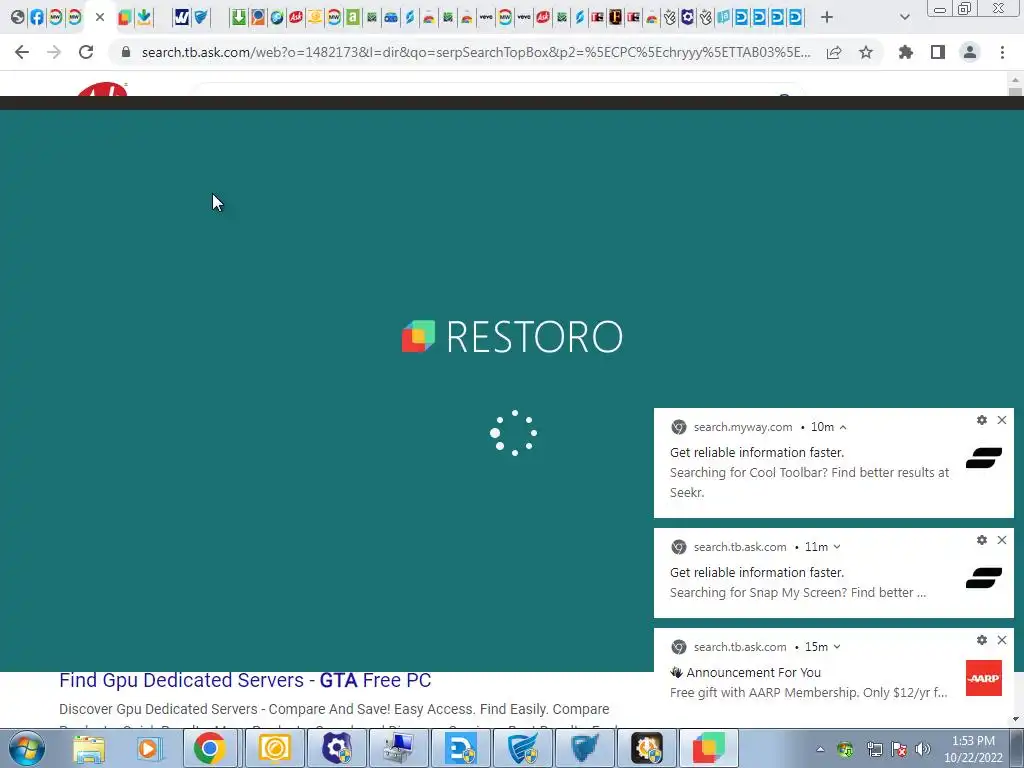Screen dimensions: 1024x768
Task: Open the Chrome three-dot menu
Action: tap(1002, 52)
